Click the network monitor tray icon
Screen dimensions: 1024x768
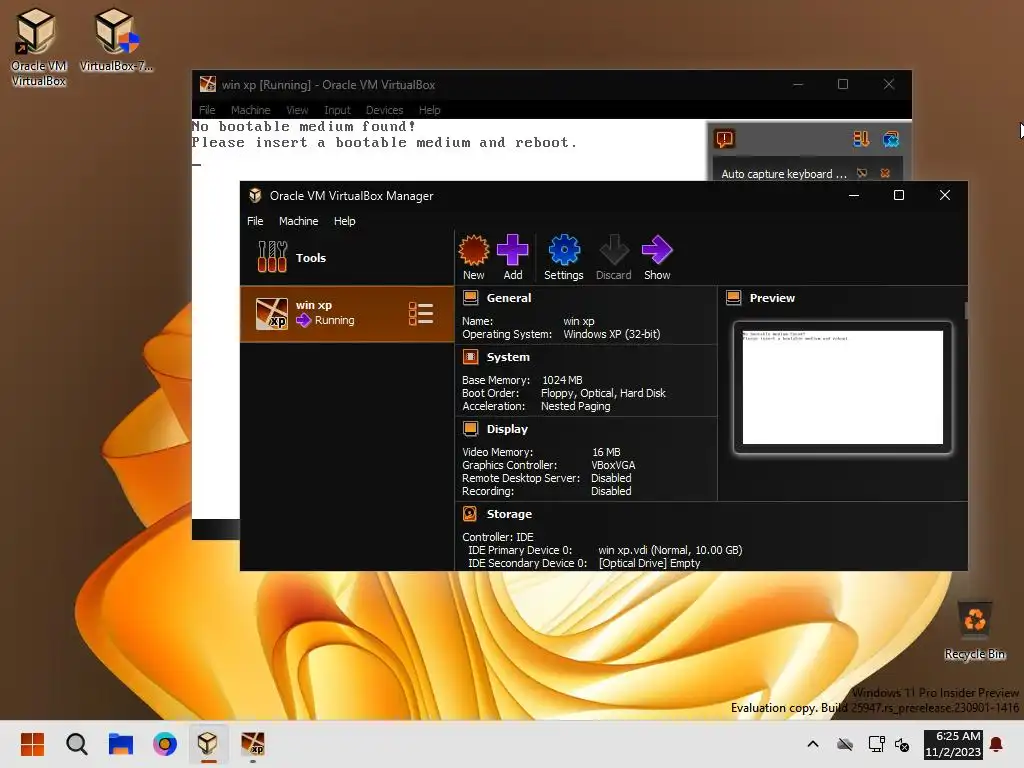tap(876, 744)
